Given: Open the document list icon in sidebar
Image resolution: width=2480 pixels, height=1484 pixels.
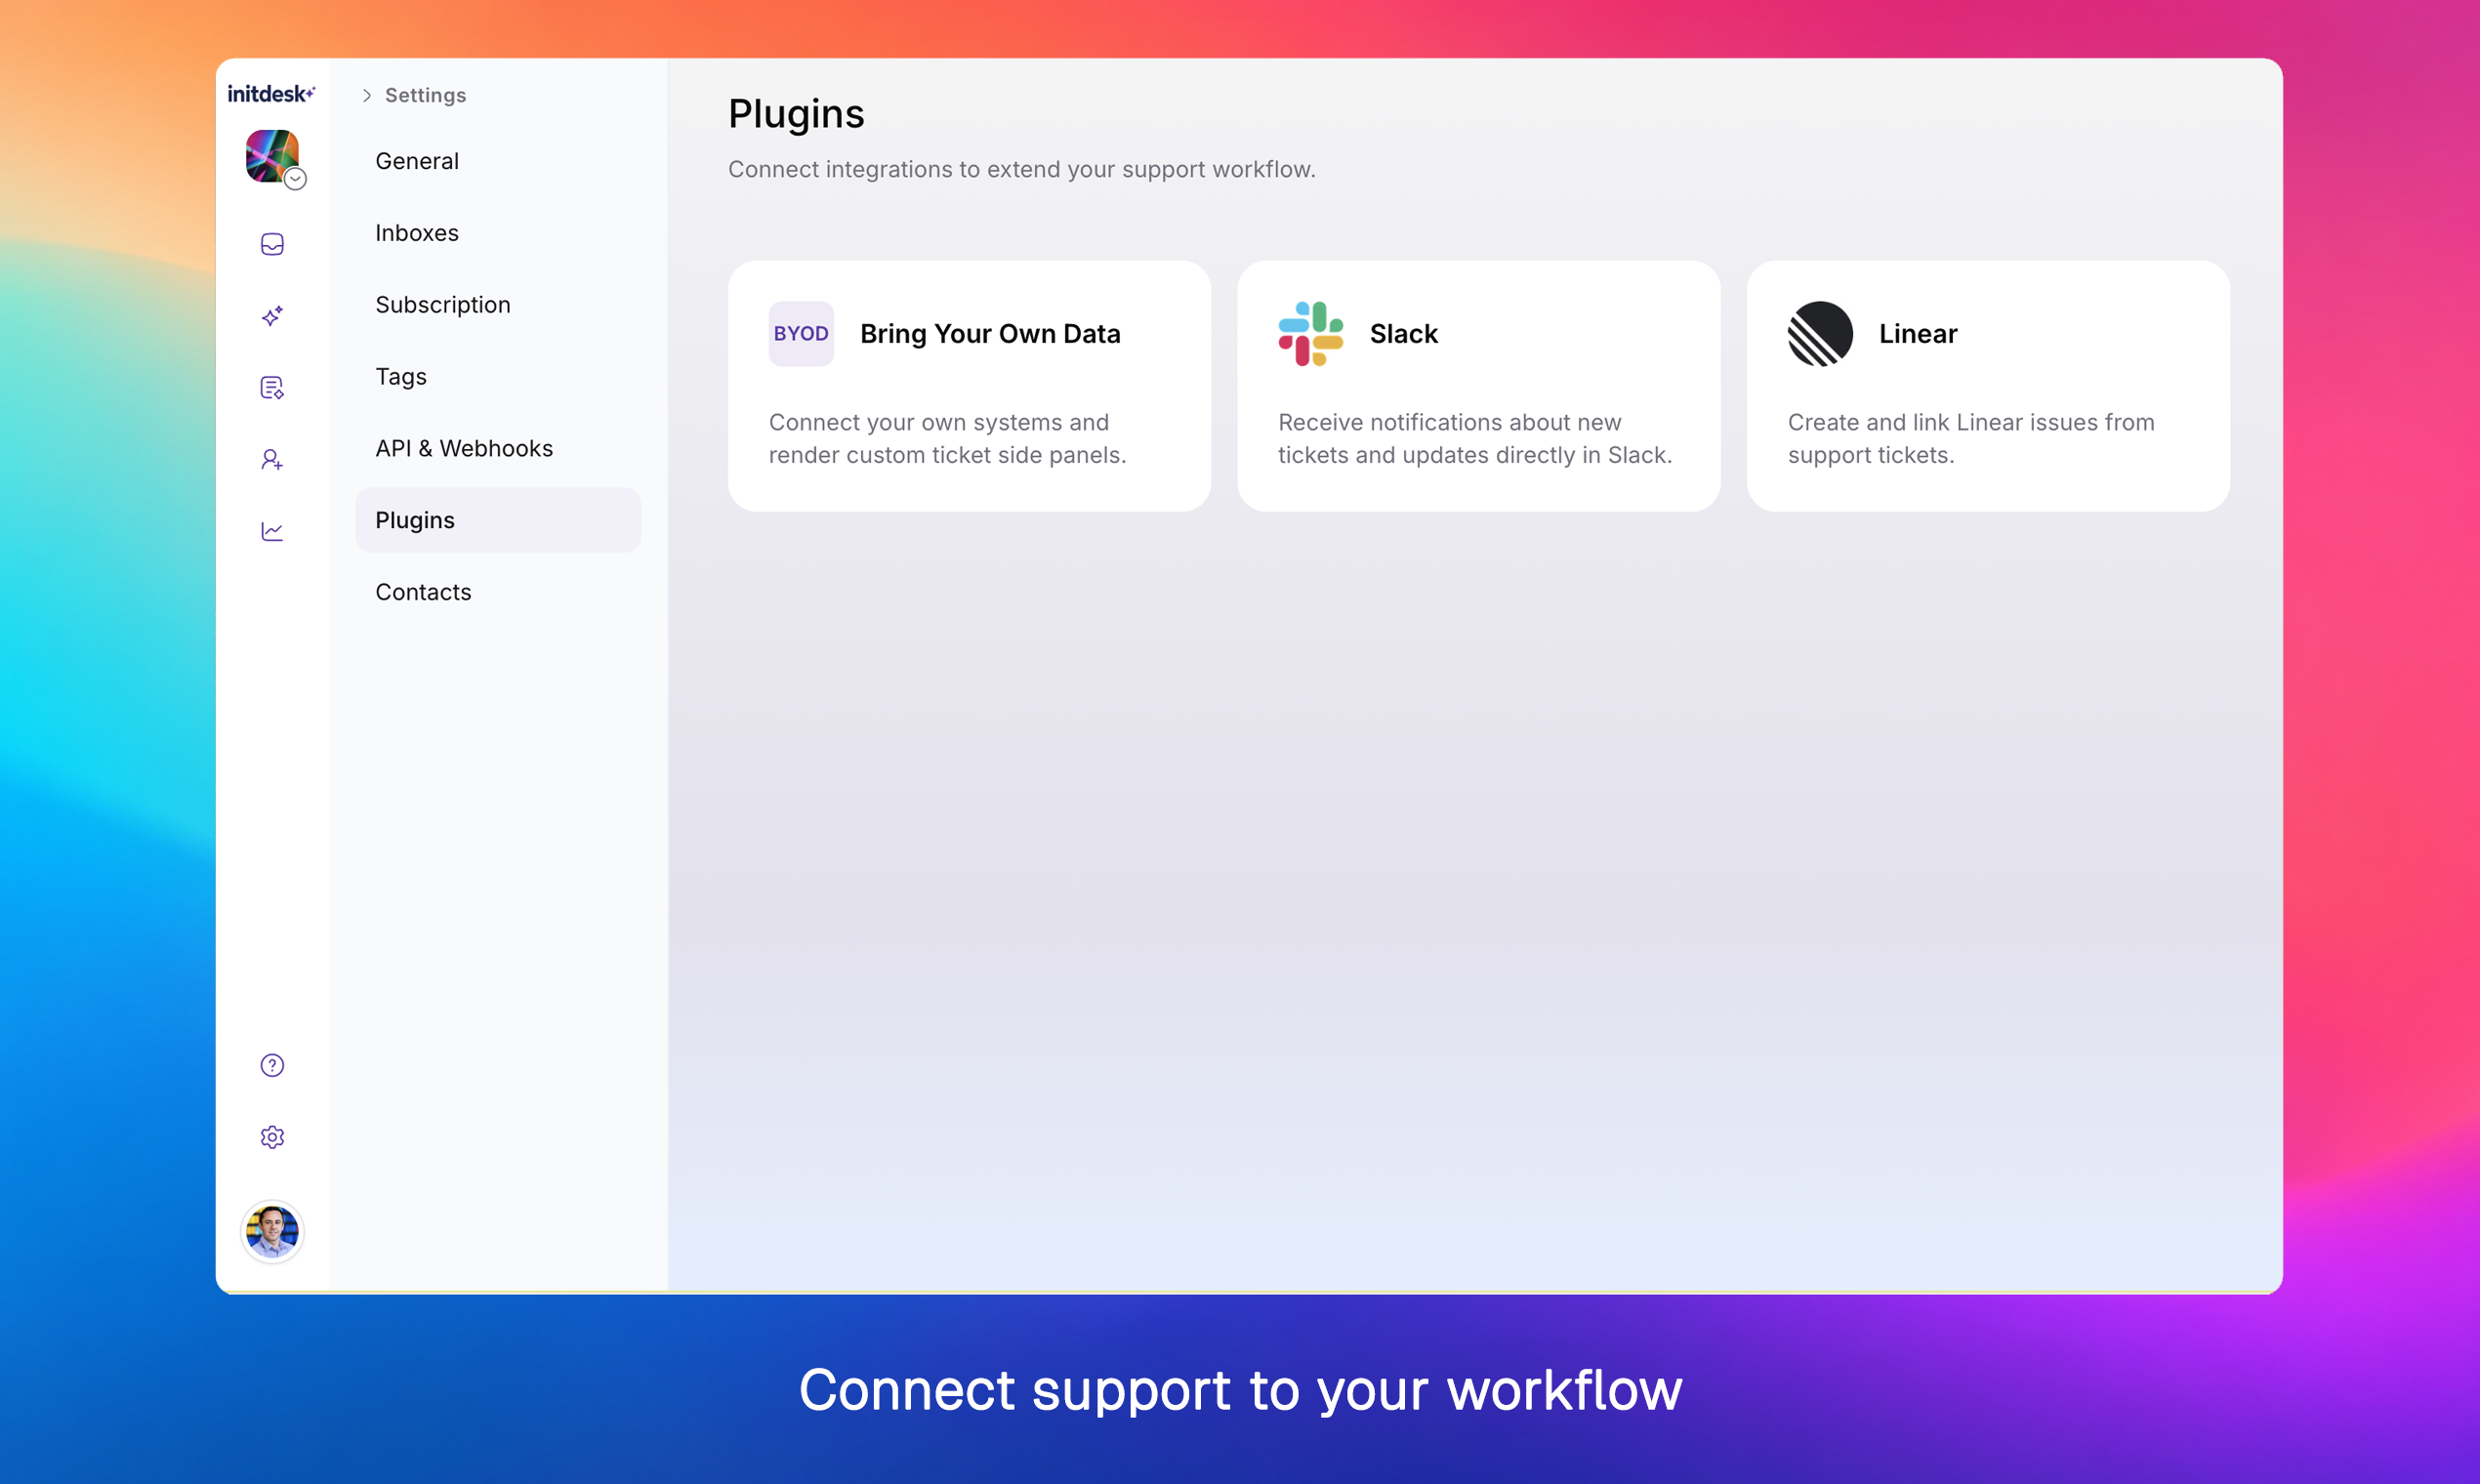Looking at the screenshot, I should click(x=272, y=388).
